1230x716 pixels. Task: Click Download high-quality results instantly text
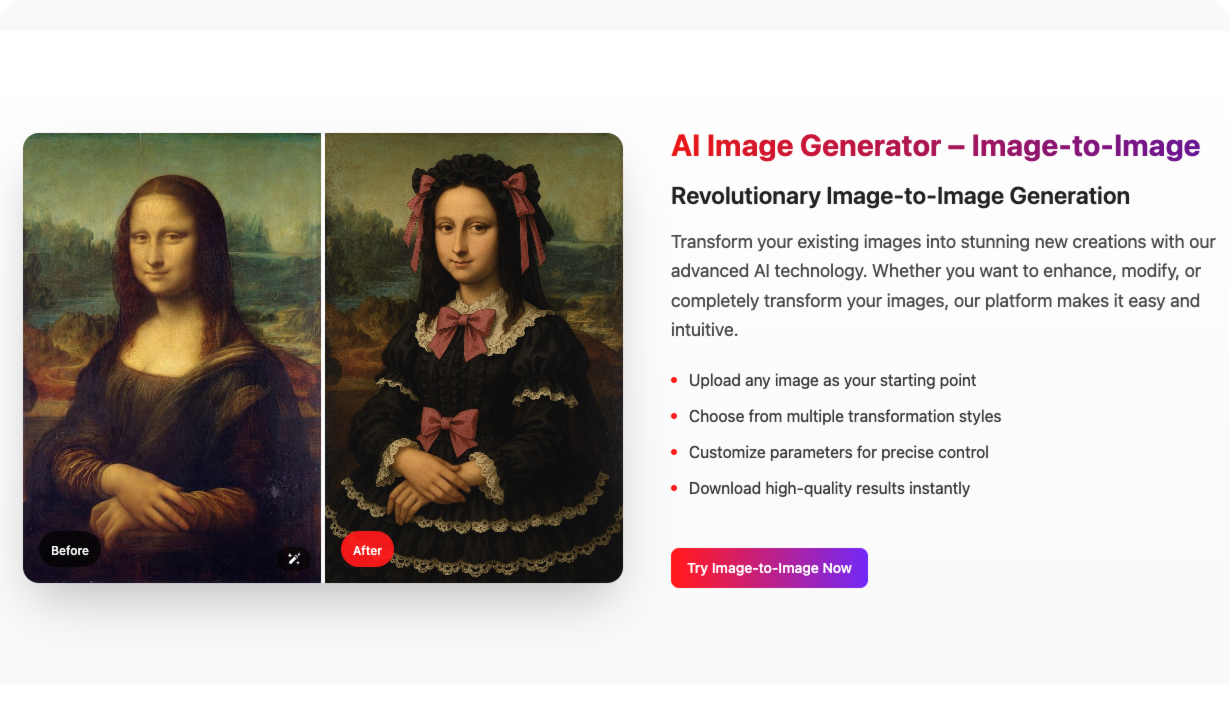(829, 488)
